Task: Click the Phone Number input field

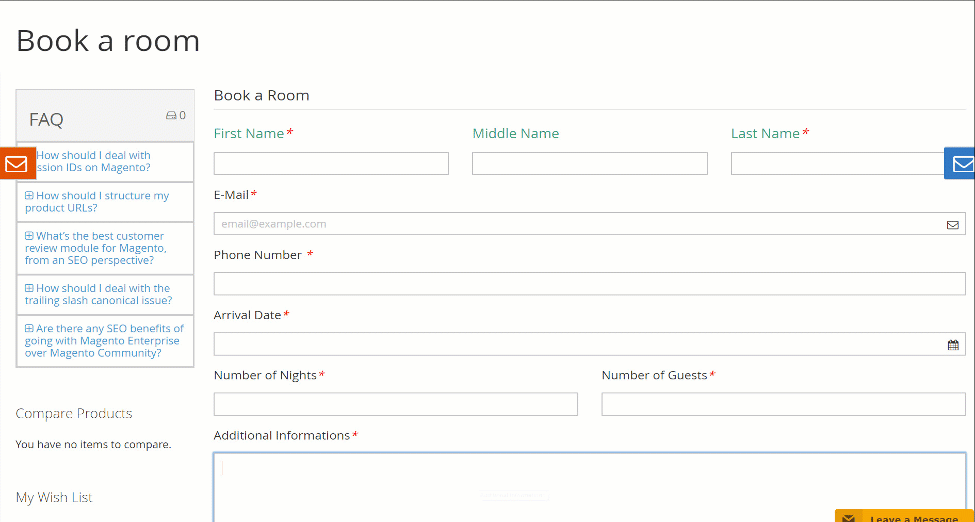Action: tap(589, 284)
